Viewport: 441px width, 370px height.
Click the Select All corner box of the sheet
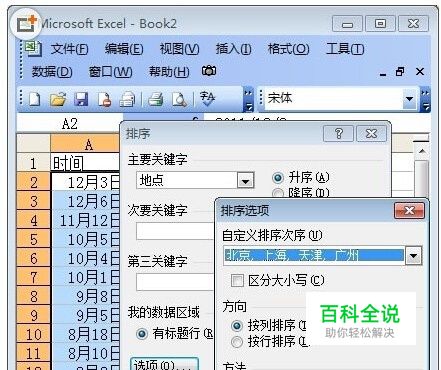33,144
